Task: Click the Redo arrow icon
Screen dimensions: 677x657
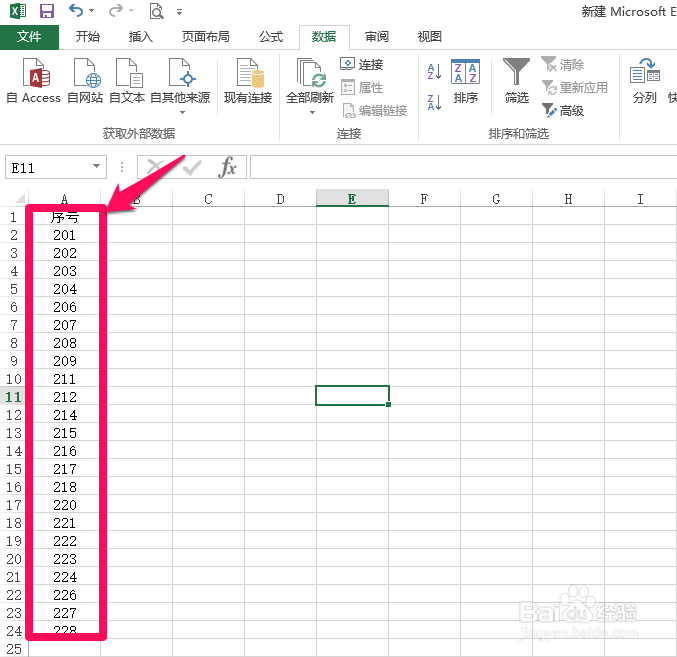Action: (x=115, y=10)
